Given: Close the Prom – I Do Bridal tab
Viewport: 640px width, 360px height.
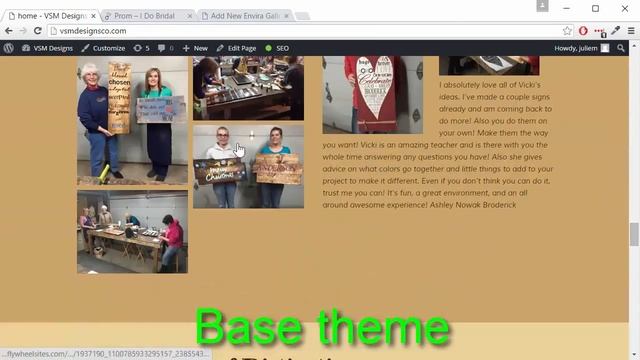Looking at the screenshot, I should pos(190,16).
